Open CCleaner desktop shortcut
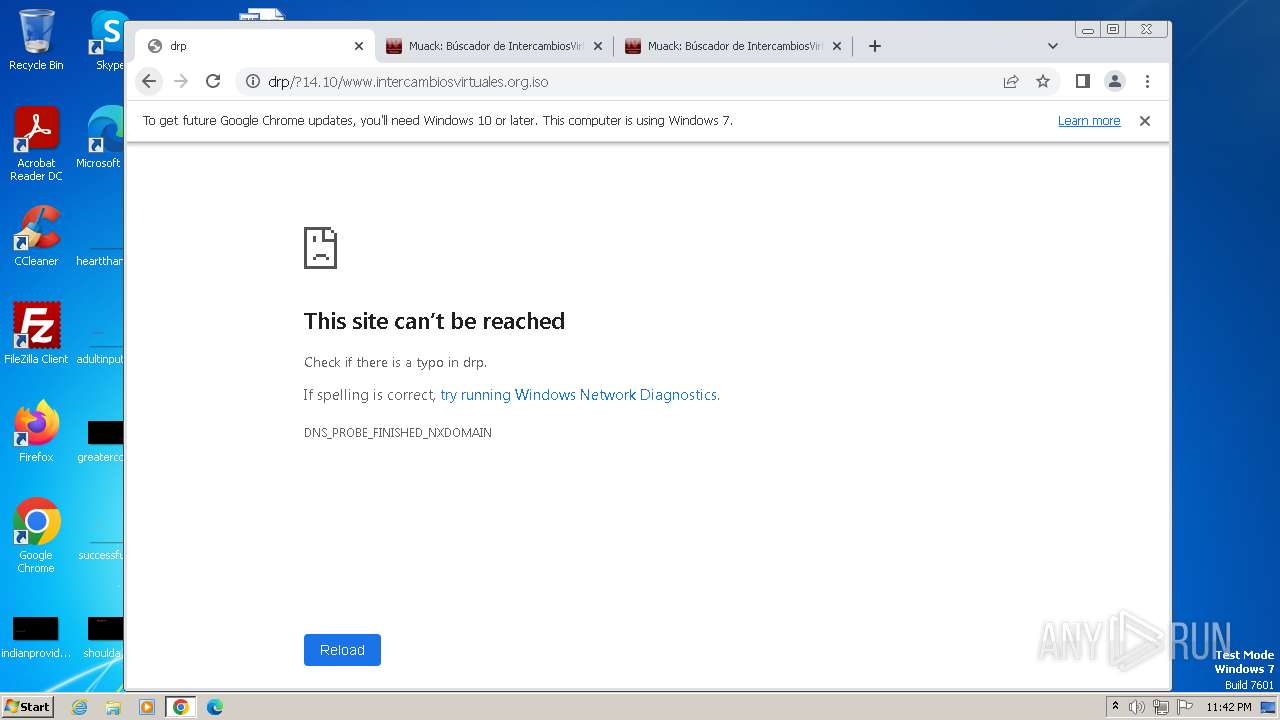The height and width of the screenshot is (720, 1280). coord(36,236)
